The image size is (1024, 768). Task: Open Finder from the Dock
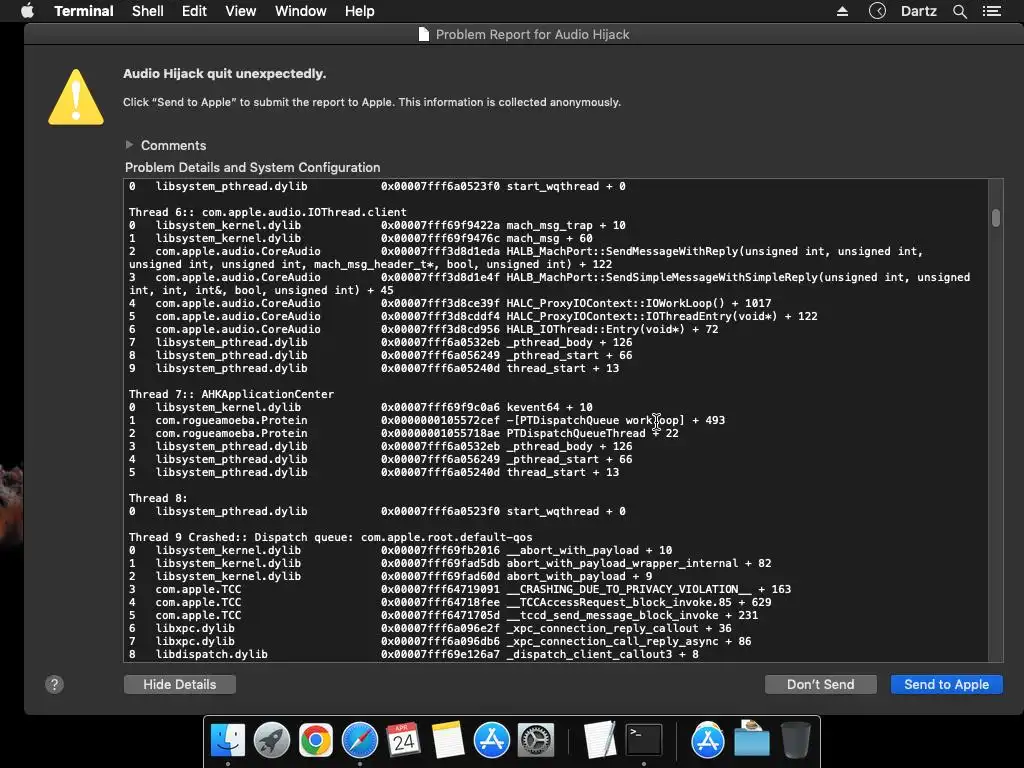[x=228, y=741]
